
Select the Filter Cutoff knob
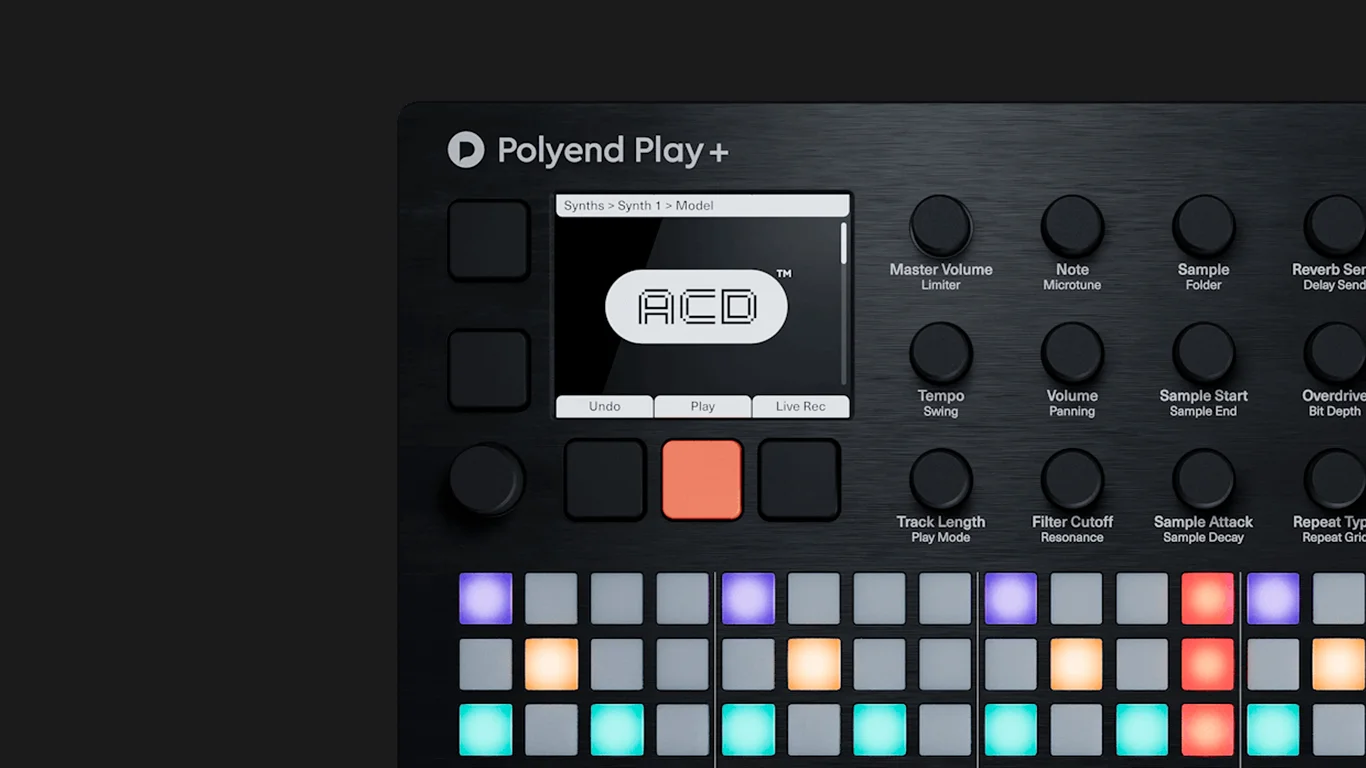(x=1072, y=479)
